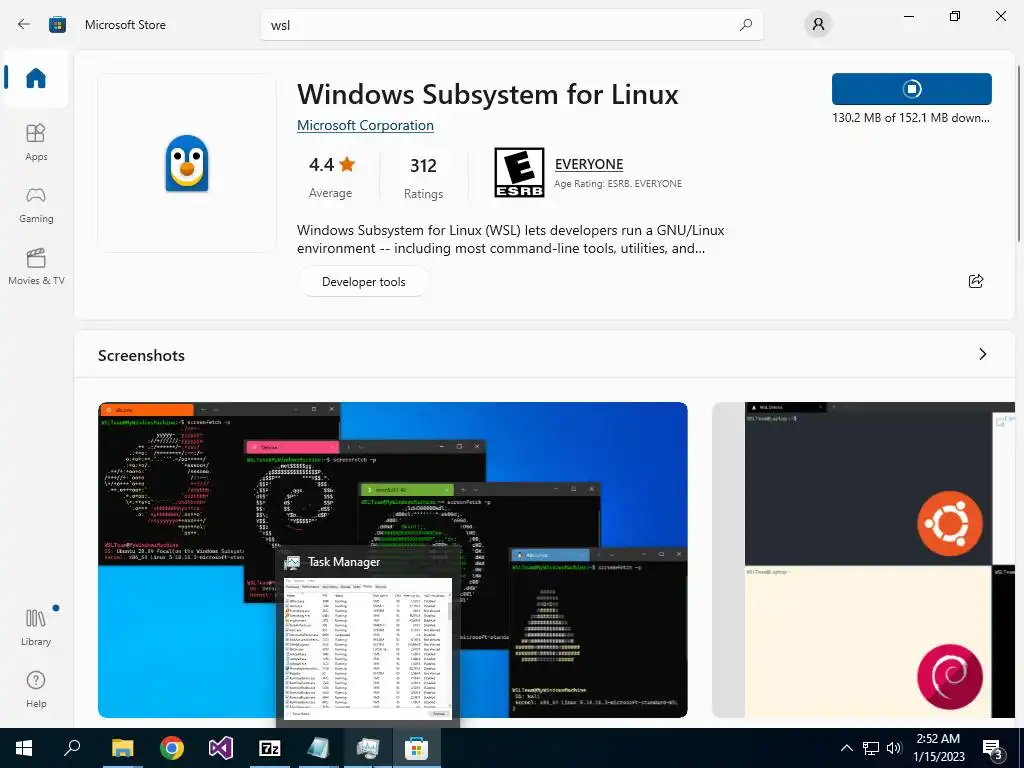Show hidden system tray icons
Screen dimensions: 1024x768
(x=846, y=748)
